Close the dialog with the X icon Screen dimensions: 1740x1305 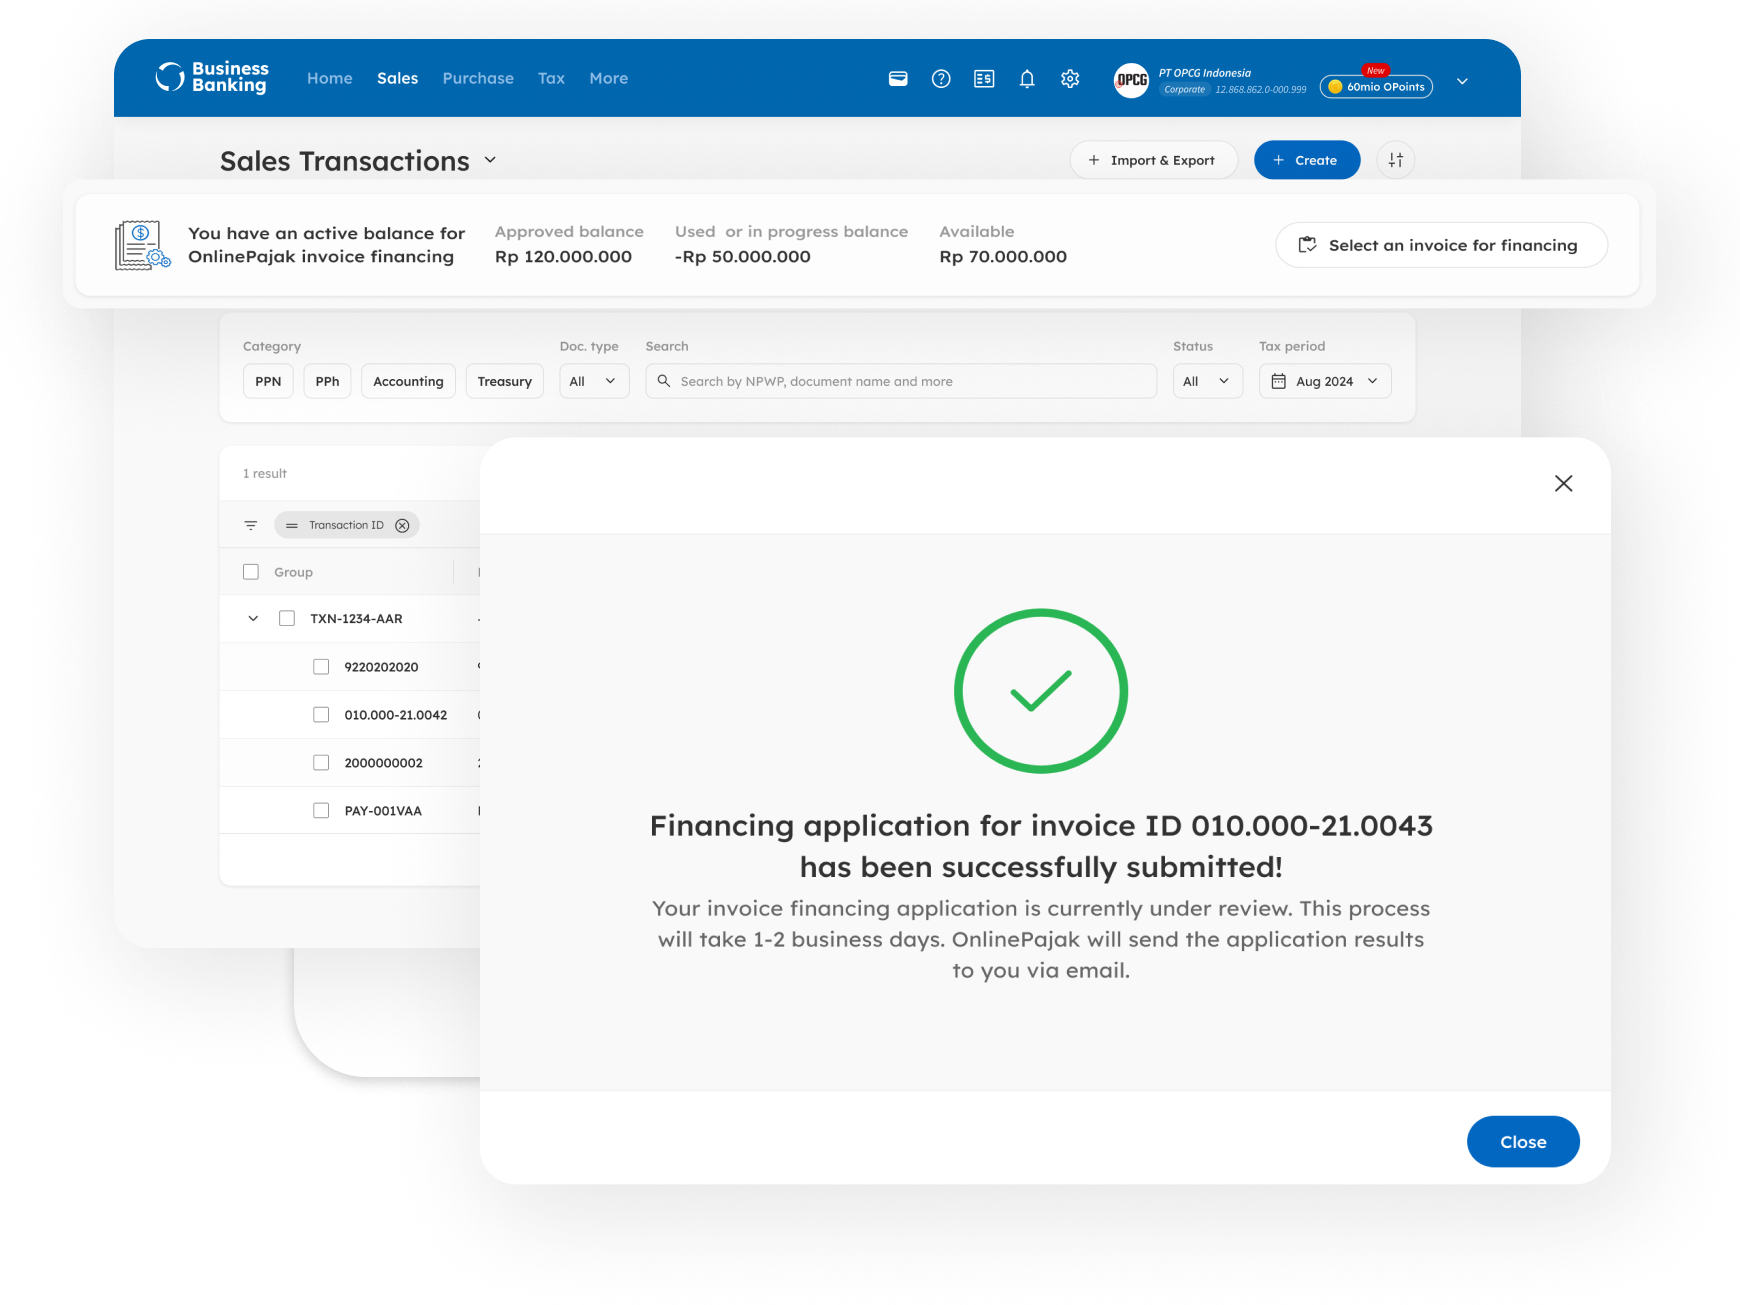tap(1563, 484)
